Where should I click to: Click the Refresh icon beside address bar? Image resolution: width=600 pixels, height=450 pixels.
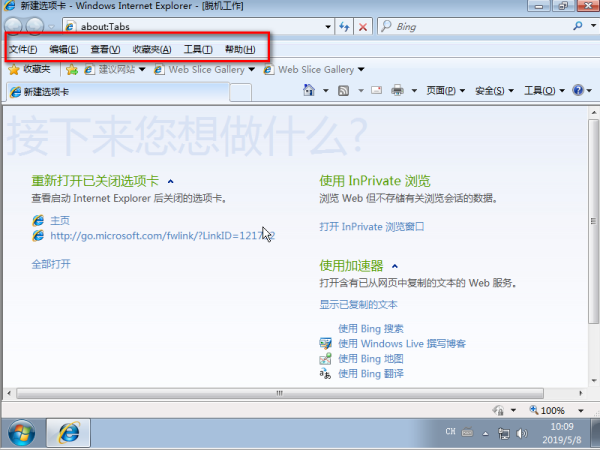click(344, 27)
